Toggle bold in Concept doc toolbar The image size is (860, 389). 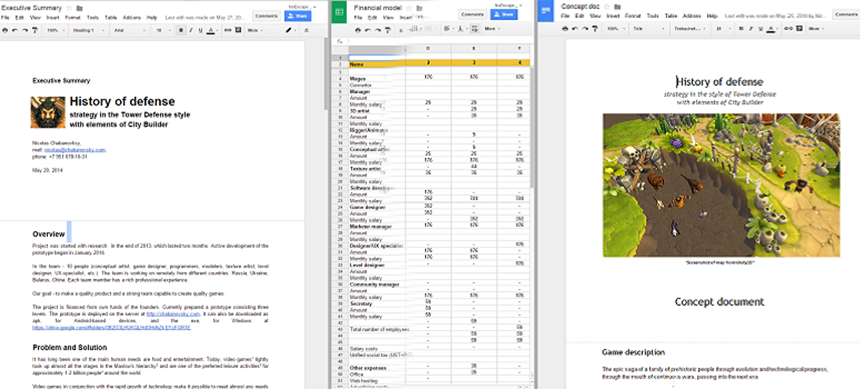[741, 29]
